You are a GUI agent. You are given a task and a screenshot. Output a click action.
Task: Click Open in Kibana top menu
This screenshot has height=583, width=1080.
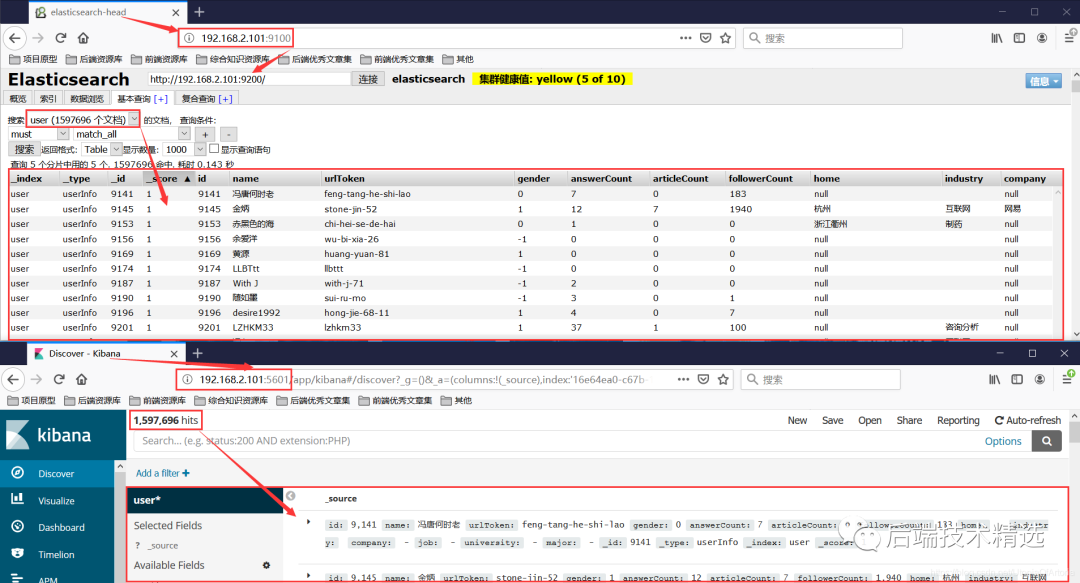tap(870, 420)
